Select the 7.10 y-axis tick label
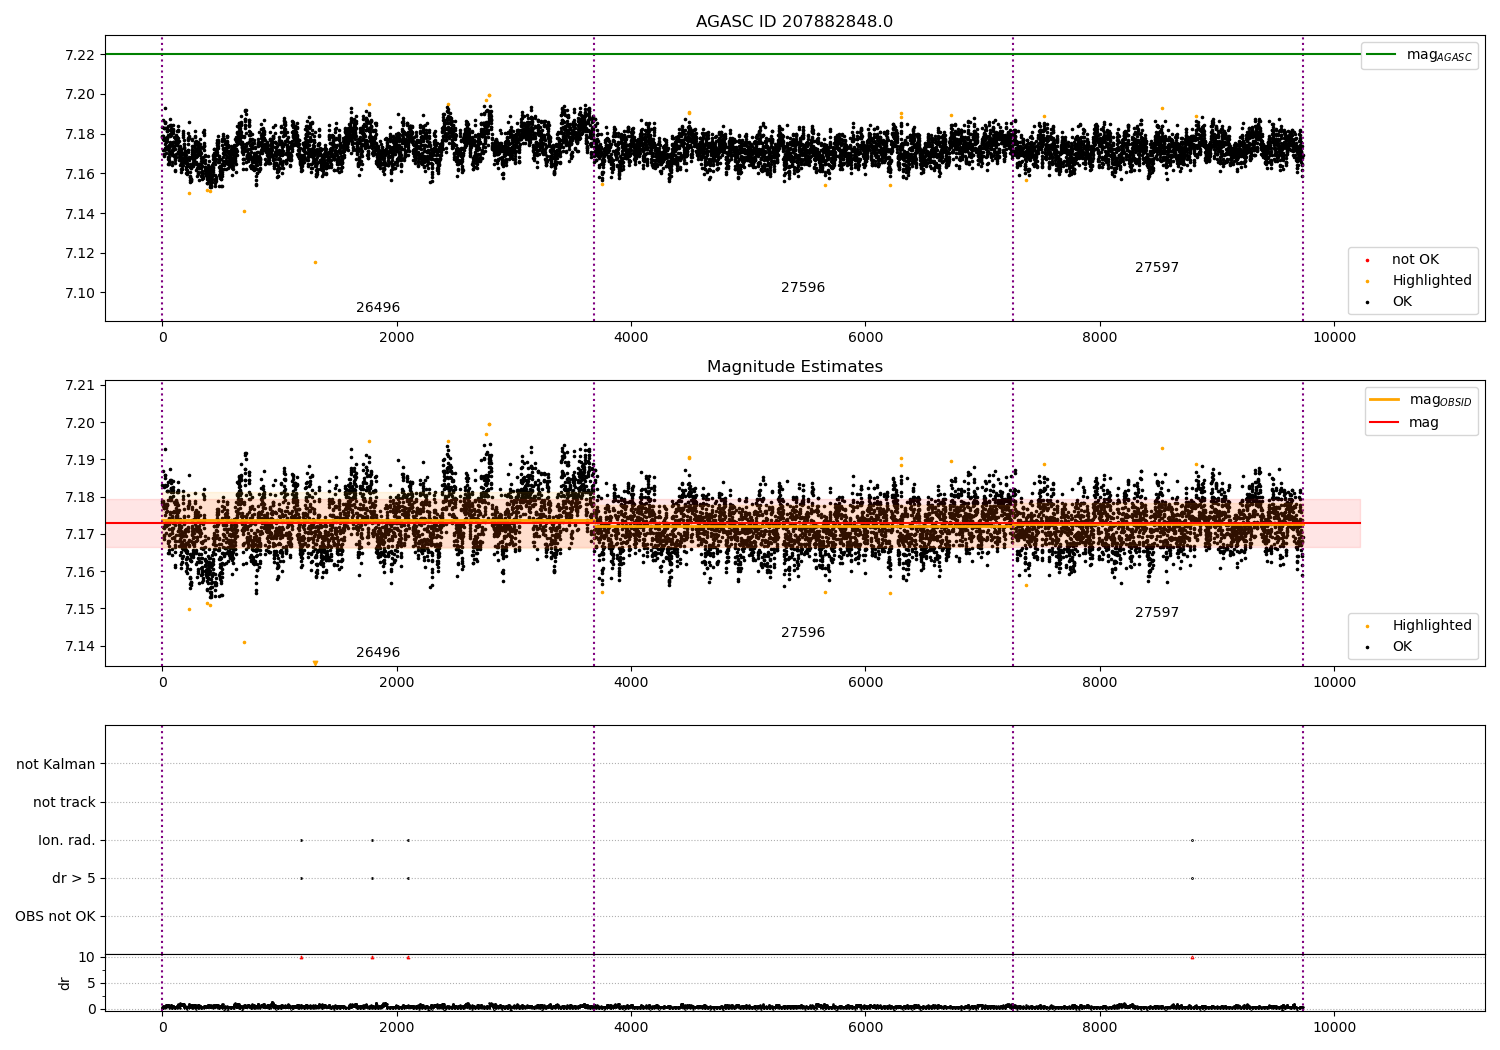The width and height of the screenshot is (1500, 1050). pyautogui.click(x=78, y=293)
